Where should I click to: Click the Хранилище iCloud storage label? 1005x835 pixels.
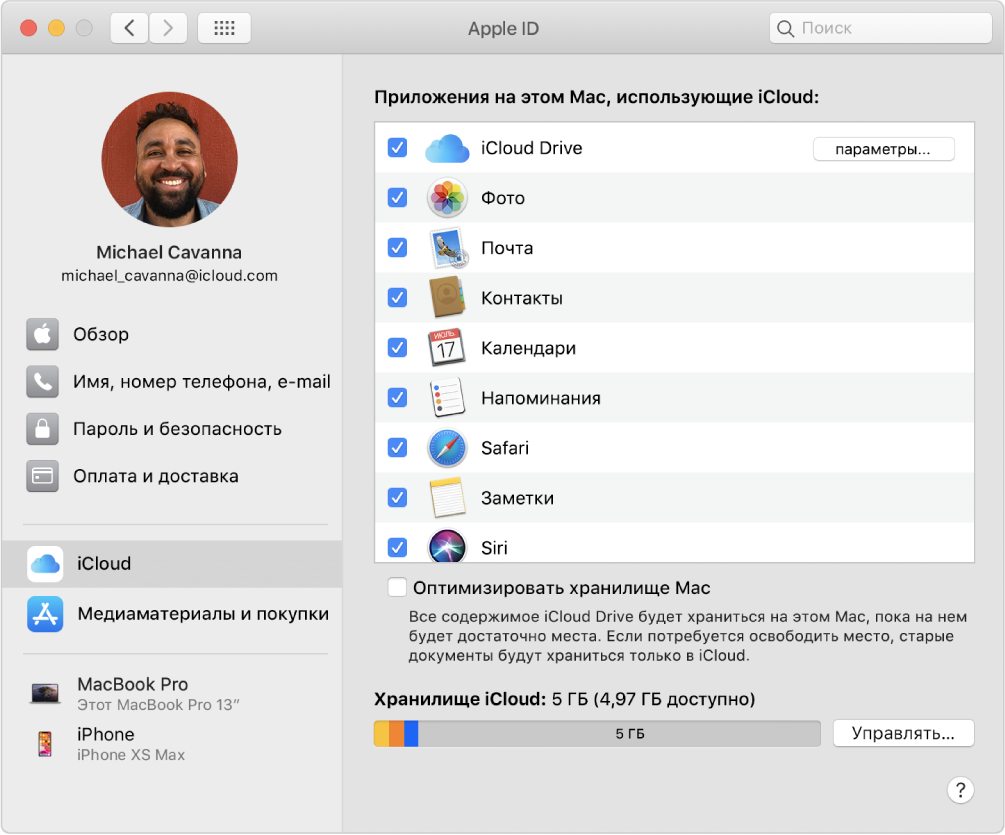[x=460, y=699]
